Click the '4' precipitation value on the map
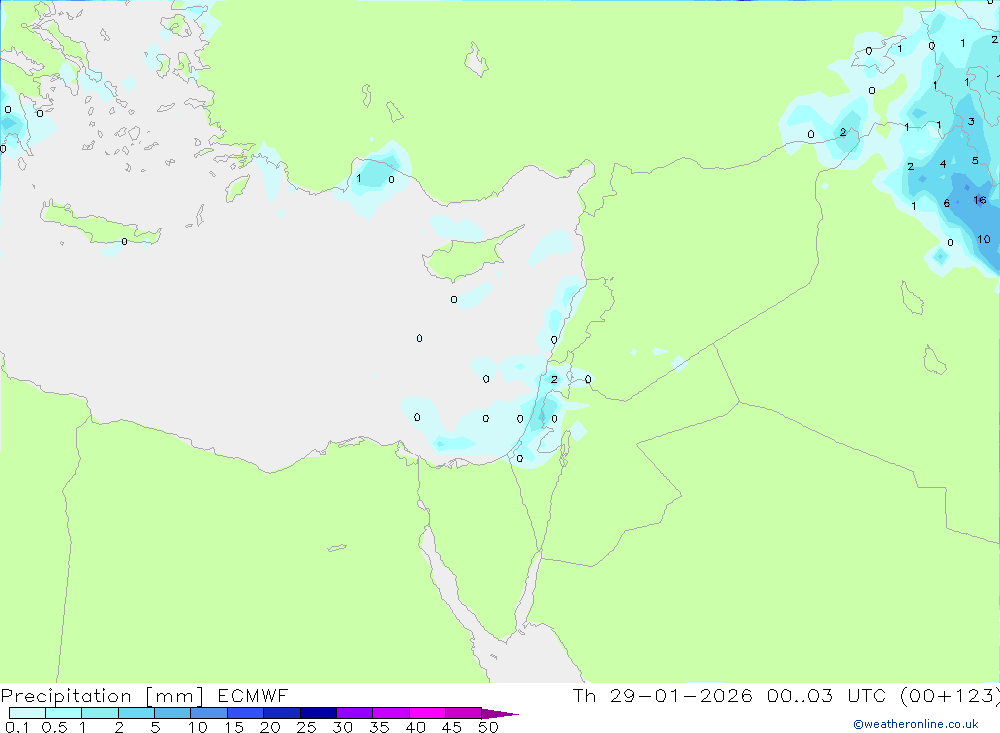The width and height of the screenshot is (1000, 733). [943, 165]
